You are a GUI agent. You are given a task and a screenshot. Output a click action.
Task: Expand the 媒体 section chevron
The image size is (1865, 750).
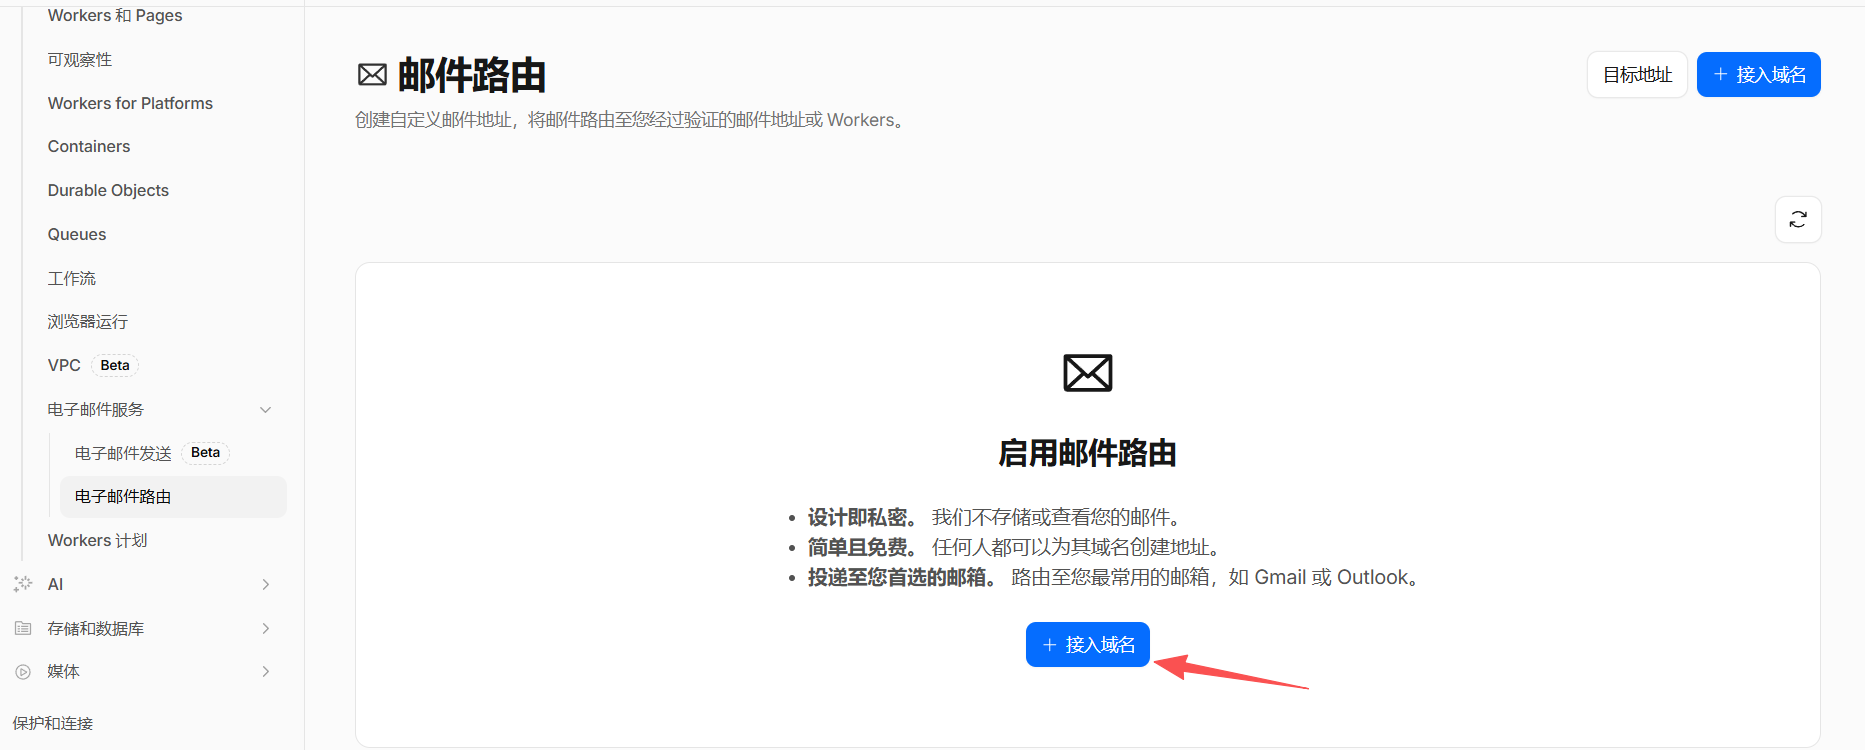[x=266, y=672]
